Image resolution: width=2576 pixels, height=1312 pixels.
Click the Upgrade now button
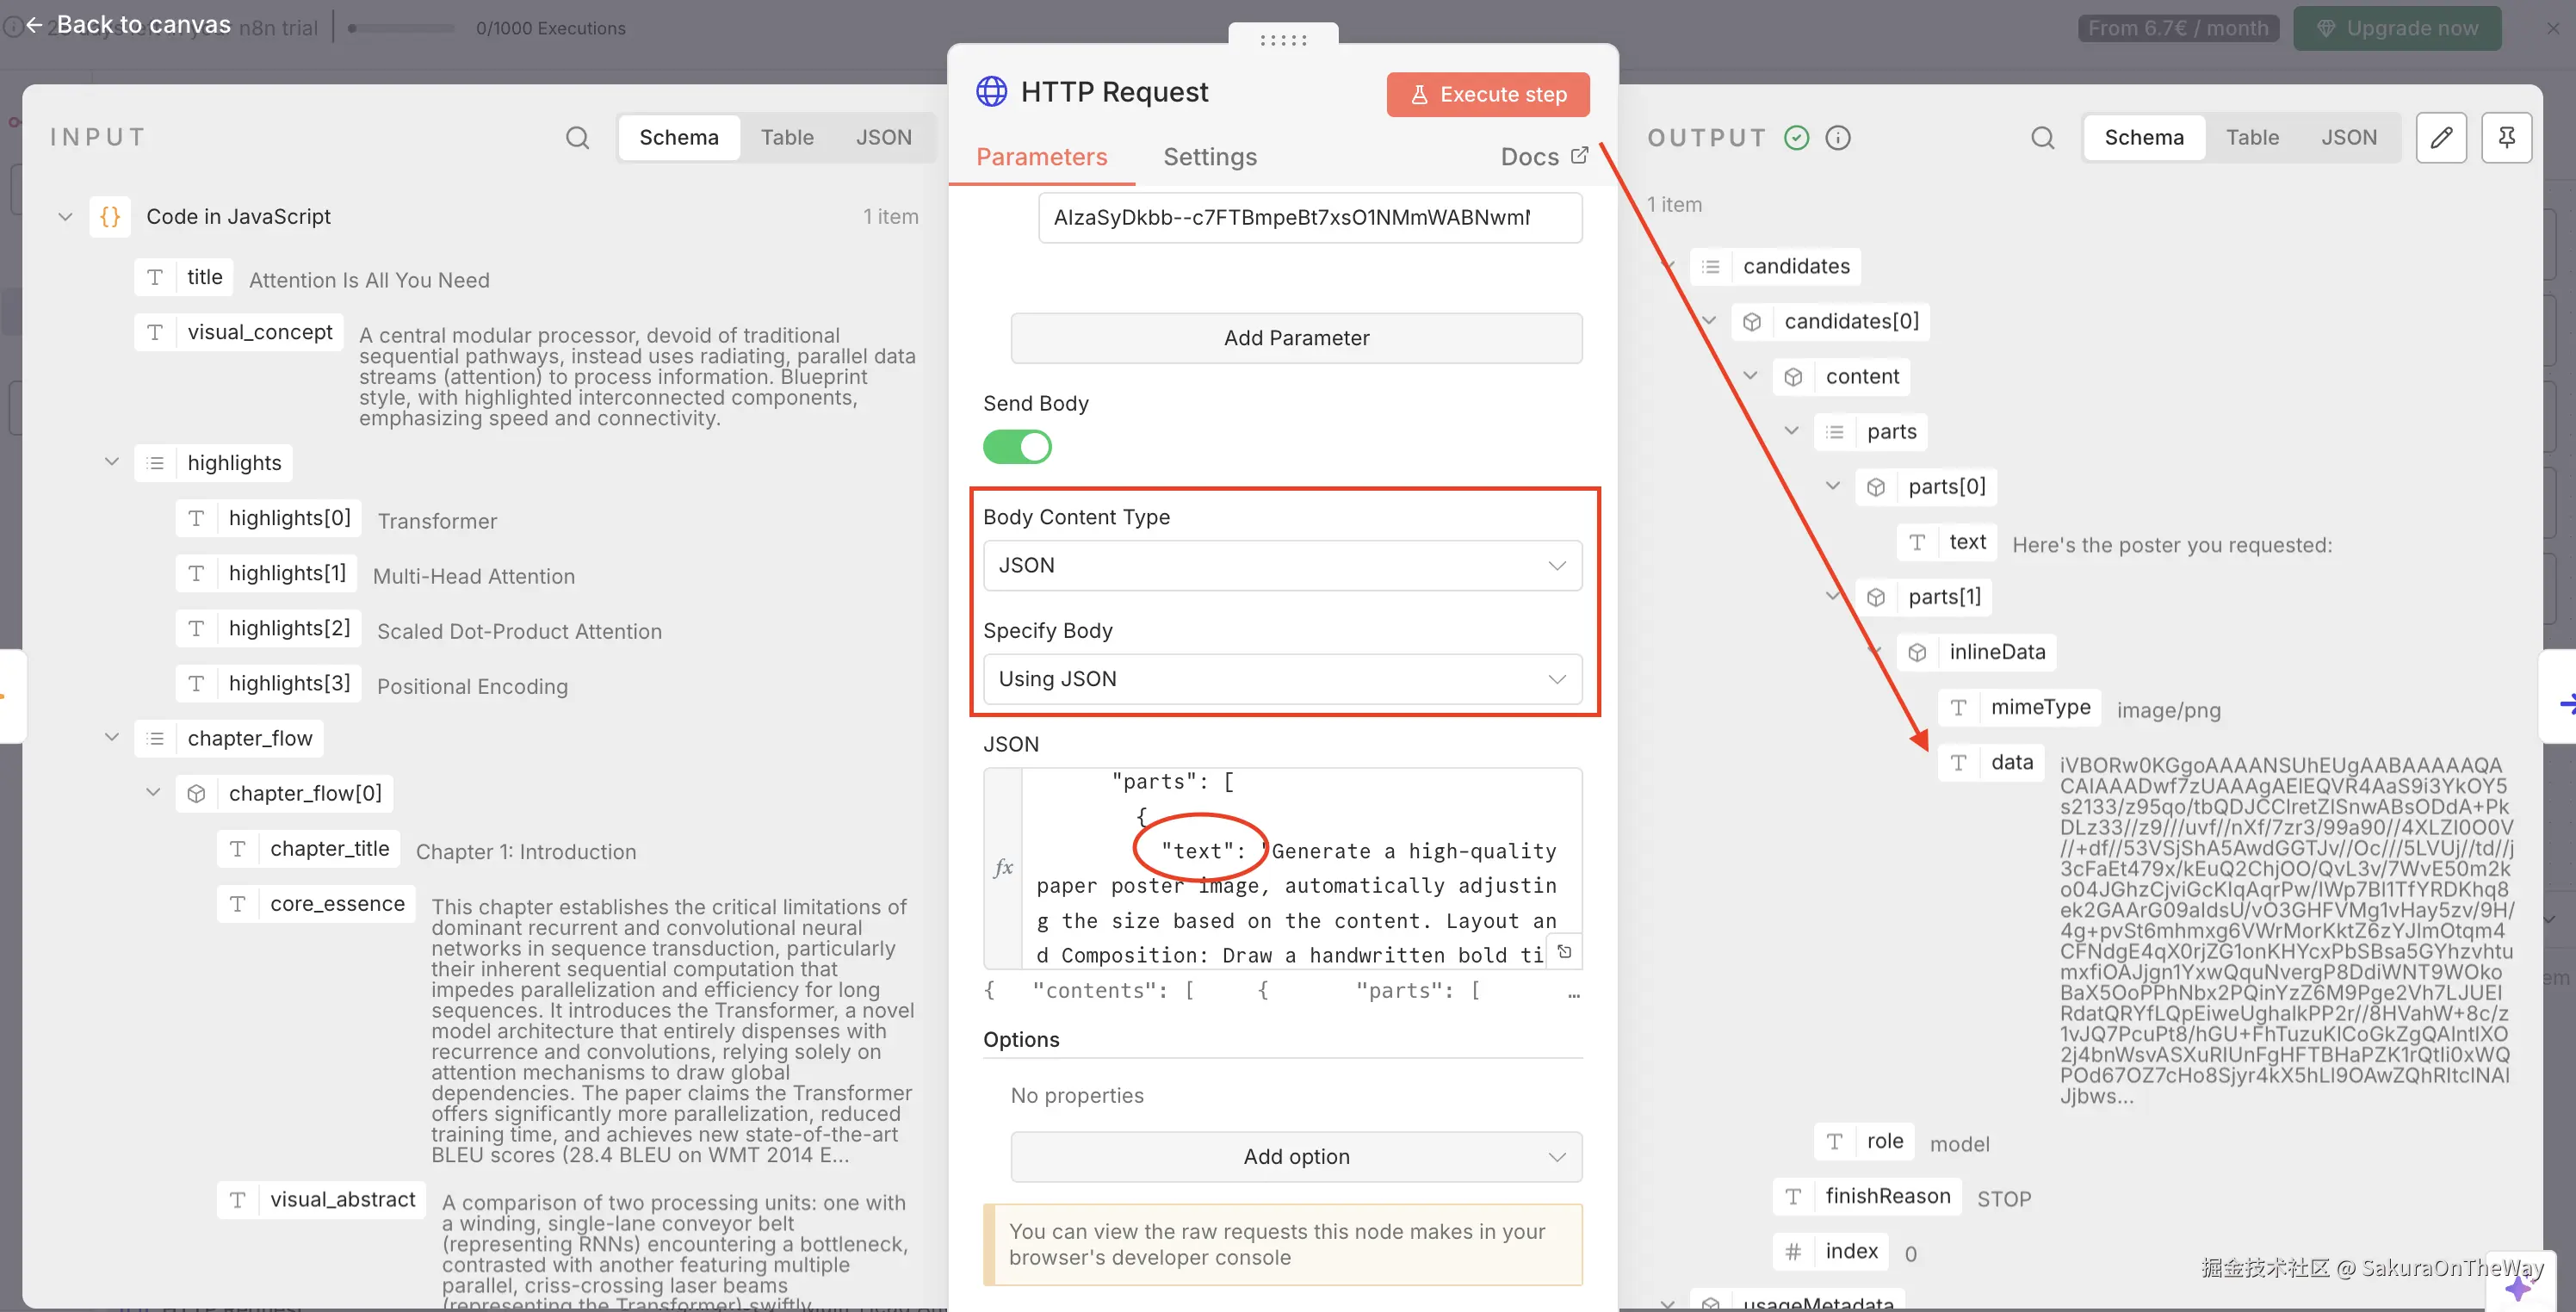point(2396,28)
